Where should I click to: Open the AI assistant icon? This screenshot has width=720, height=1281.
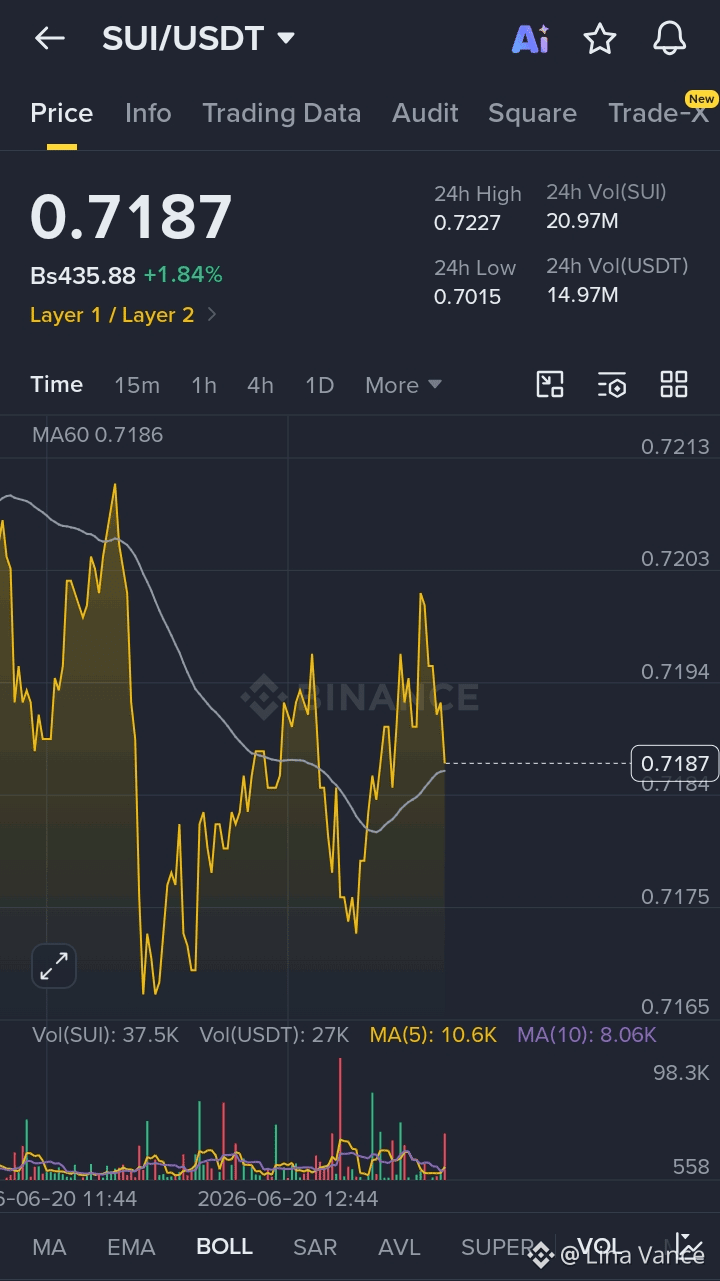point(530,39)
